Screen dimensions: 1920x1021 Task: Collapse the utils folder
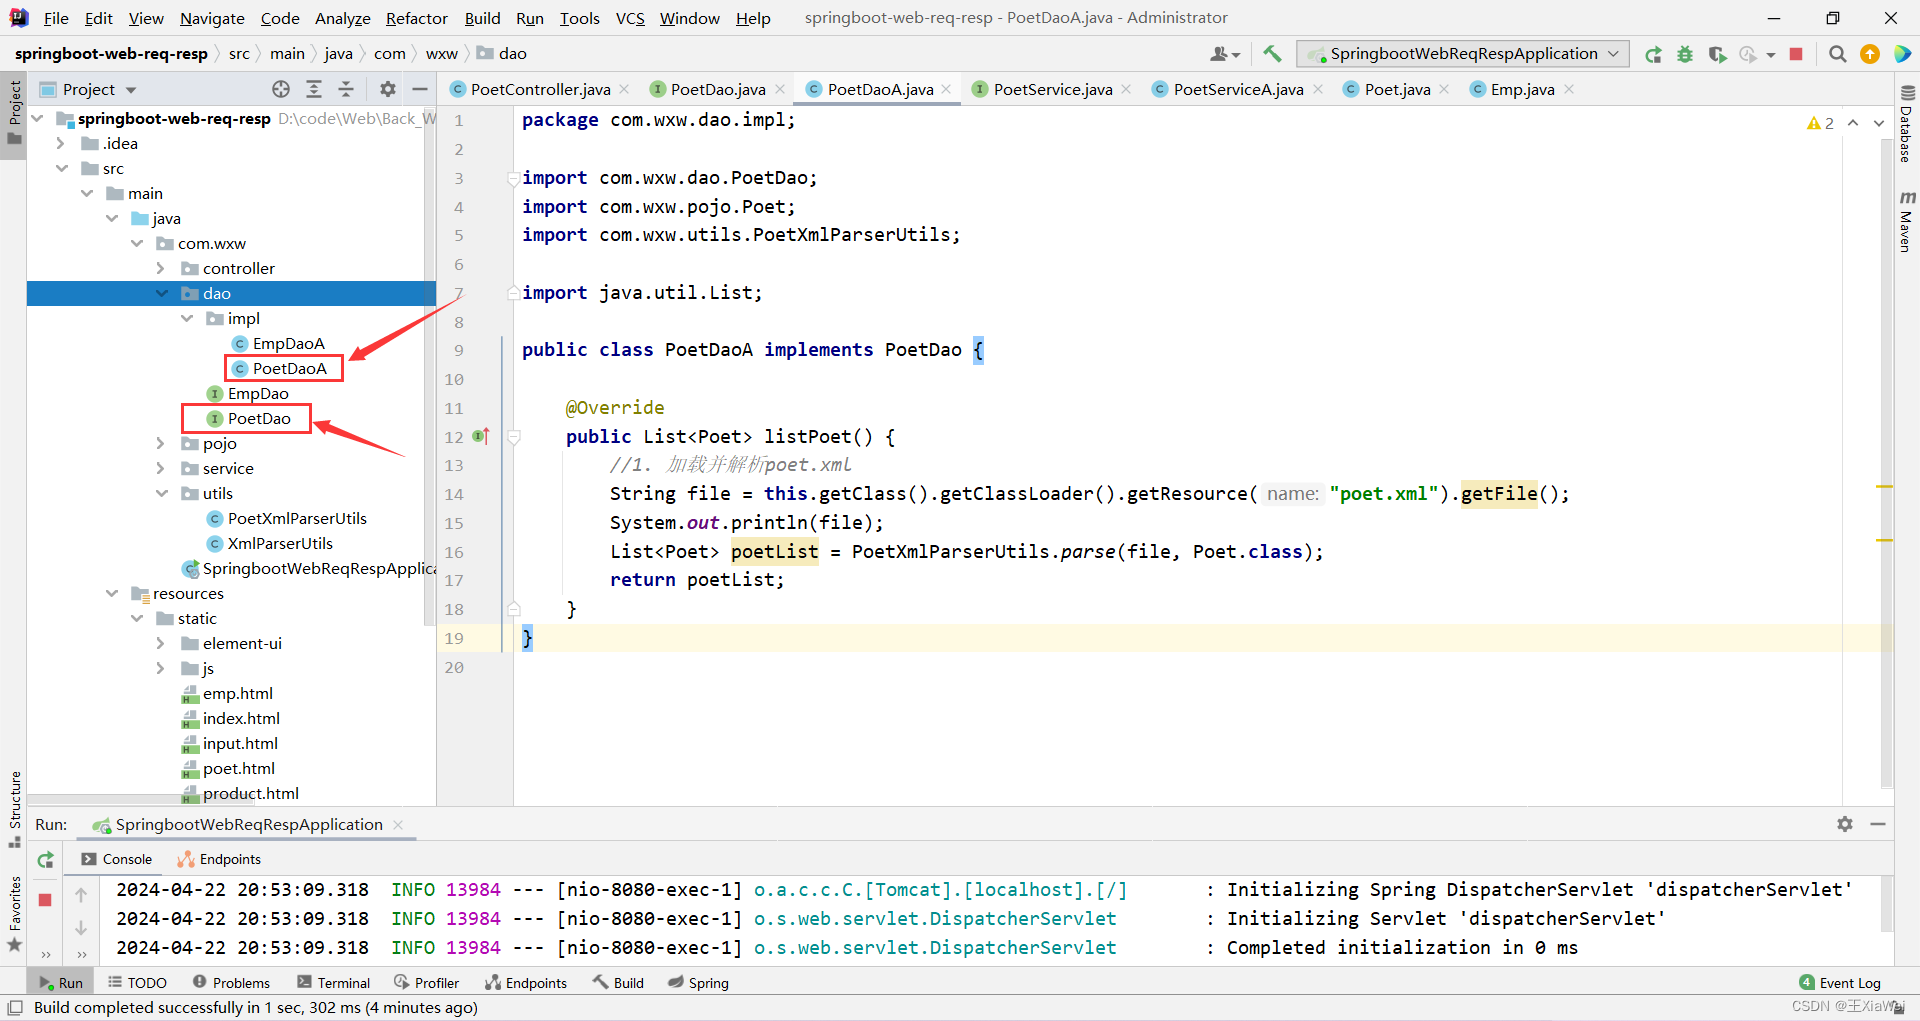(x=162, y=493)
